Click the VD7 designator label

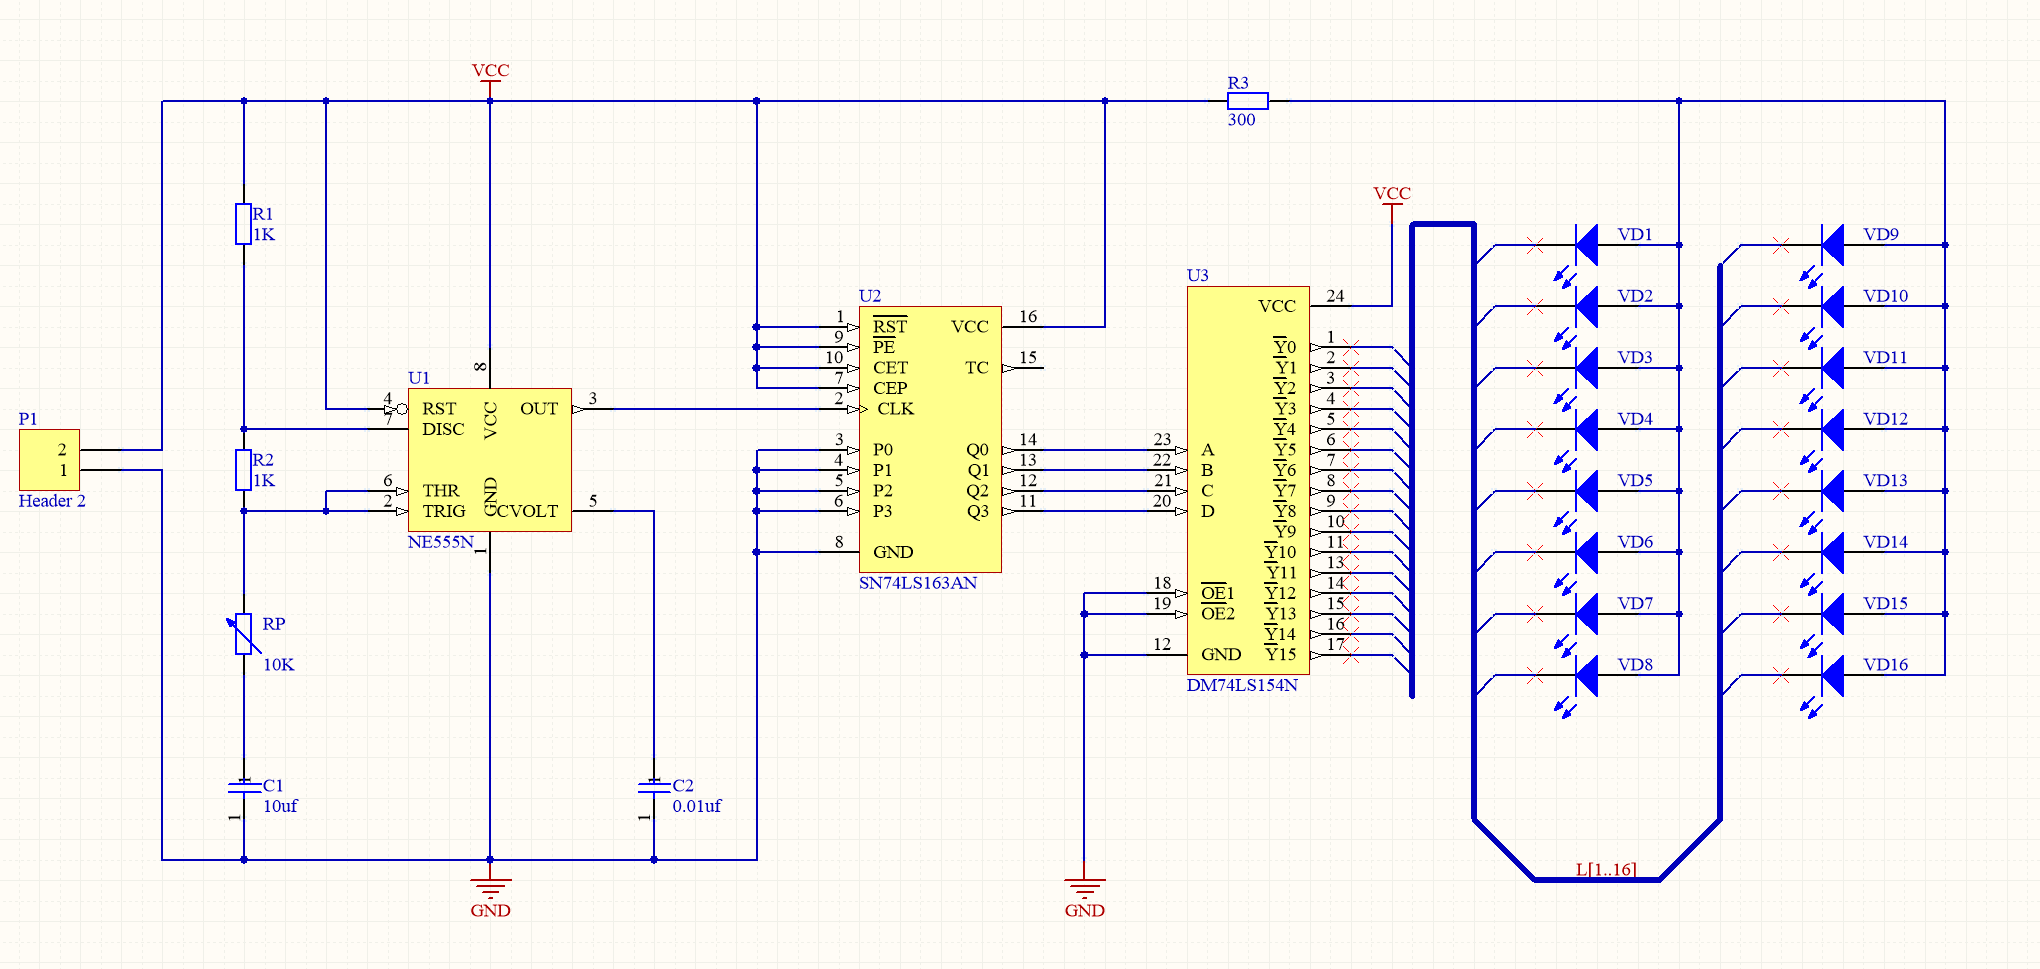[1635, 604]
